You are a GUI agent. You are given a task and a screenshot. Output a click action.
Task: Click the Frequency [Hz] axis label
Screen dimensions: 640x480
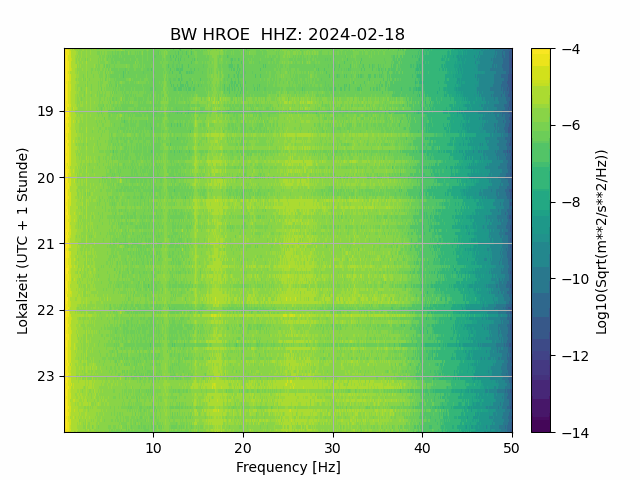[x=288, y=467]
